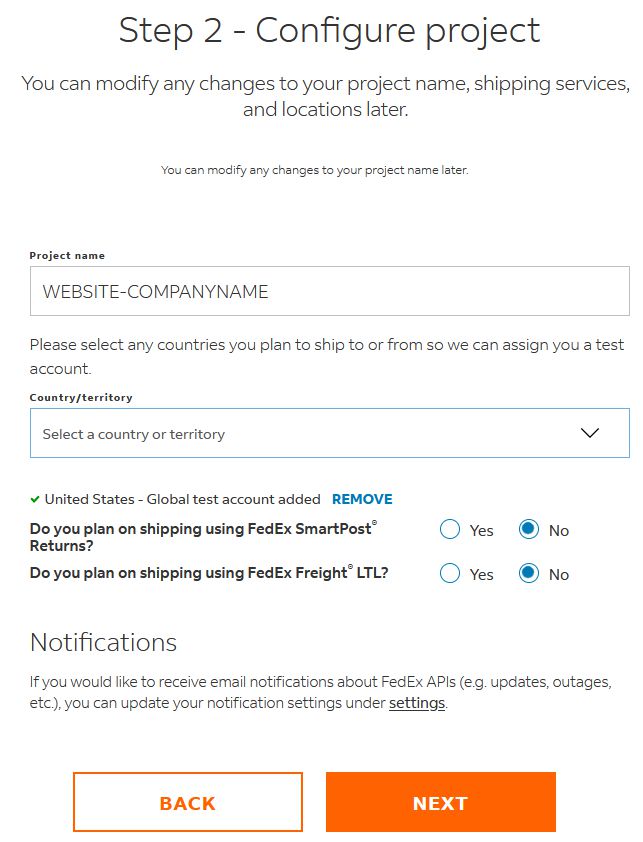
Task: Click the Project name field label
Action: (67, 256)
